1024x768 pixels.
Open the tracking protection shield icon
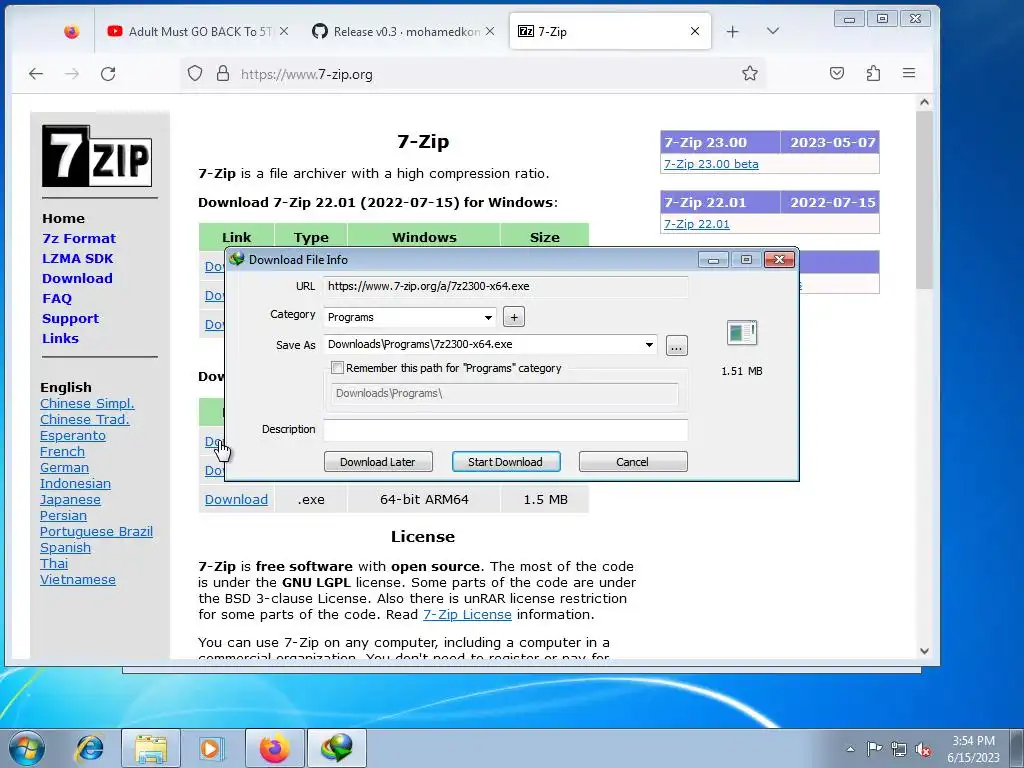(x=195, y=73)
